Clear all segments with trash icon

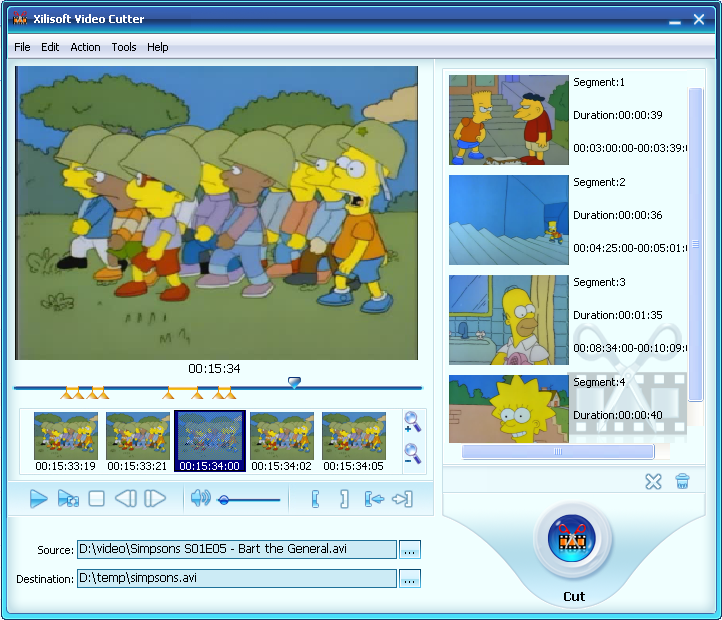(682, 481)
